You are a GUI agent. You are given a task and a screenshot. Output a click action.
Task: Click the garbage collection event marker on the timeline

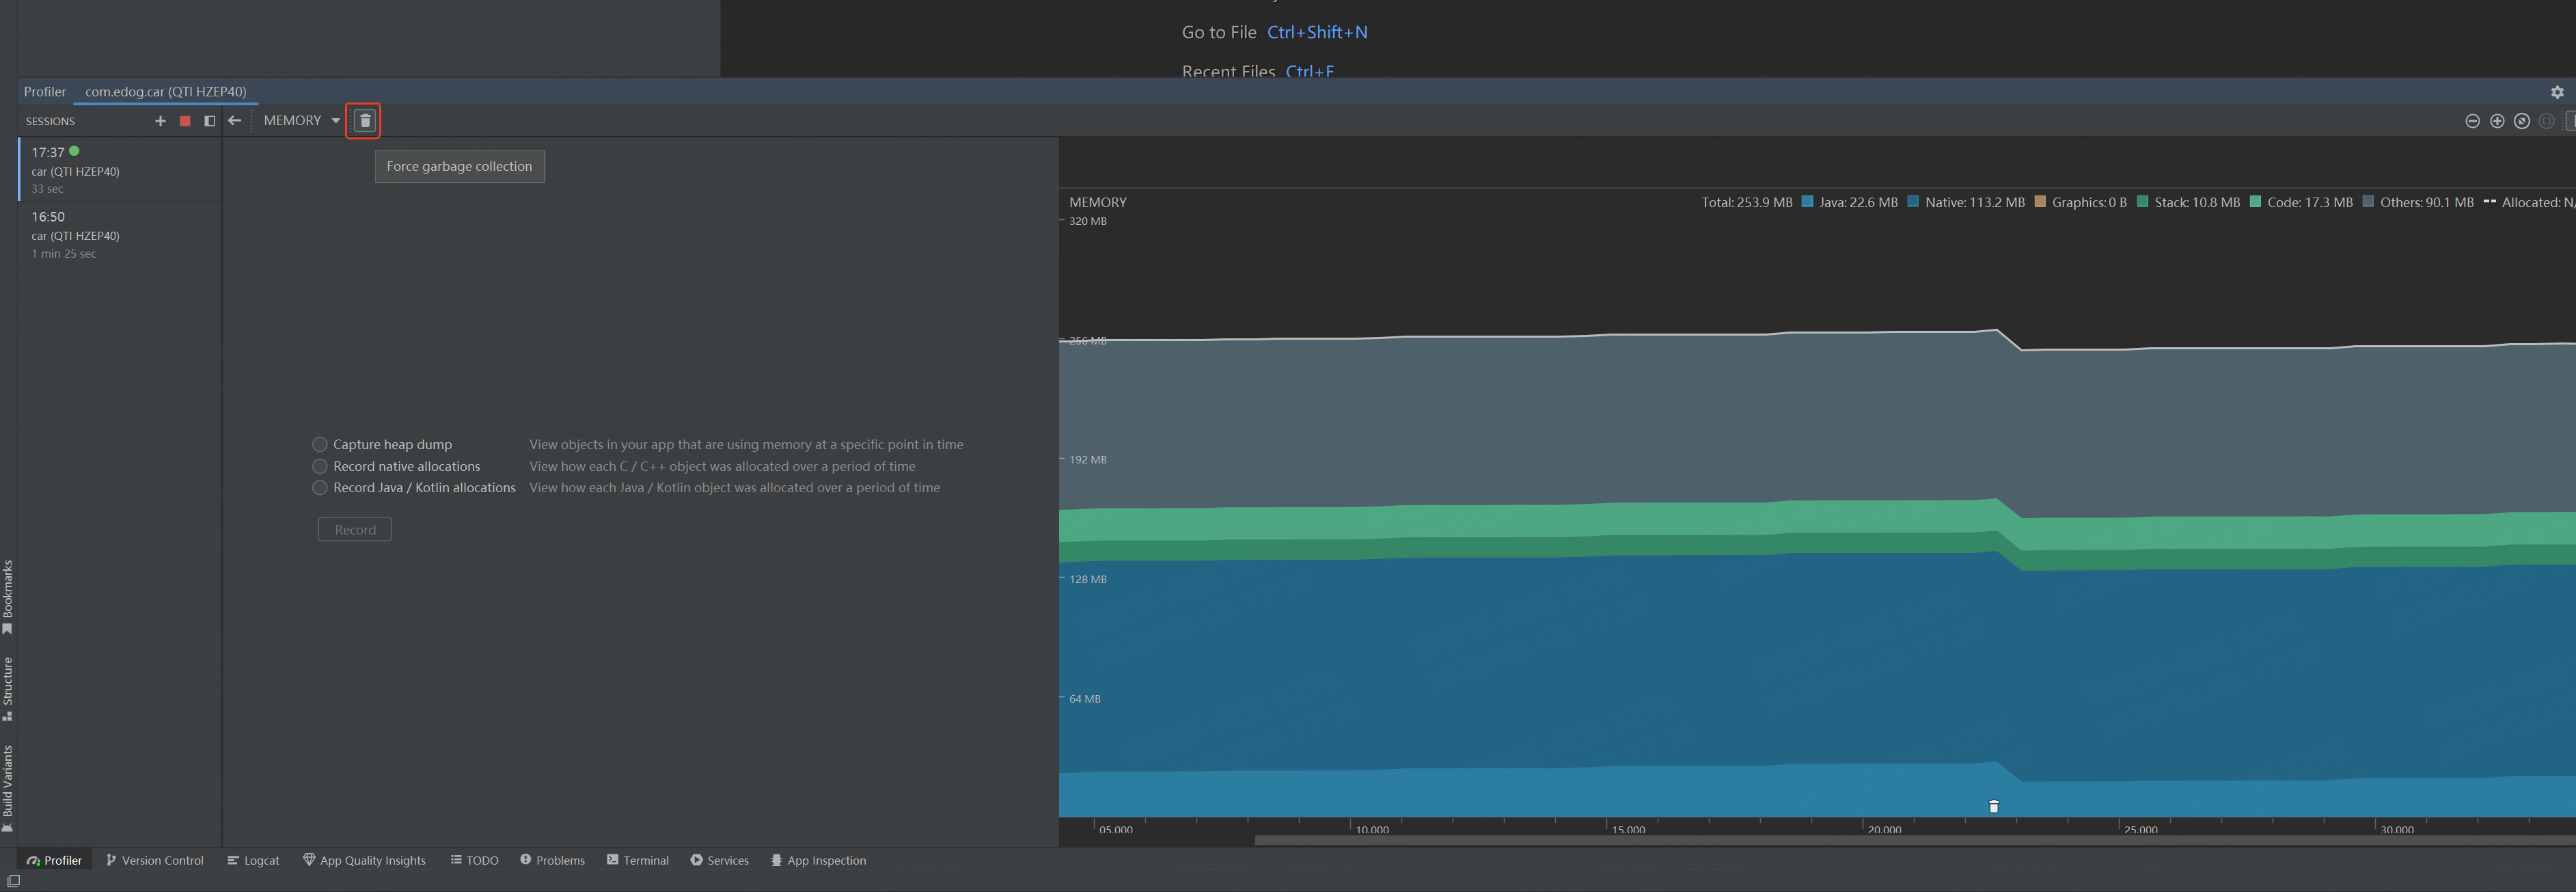(x=1993, y=806)
